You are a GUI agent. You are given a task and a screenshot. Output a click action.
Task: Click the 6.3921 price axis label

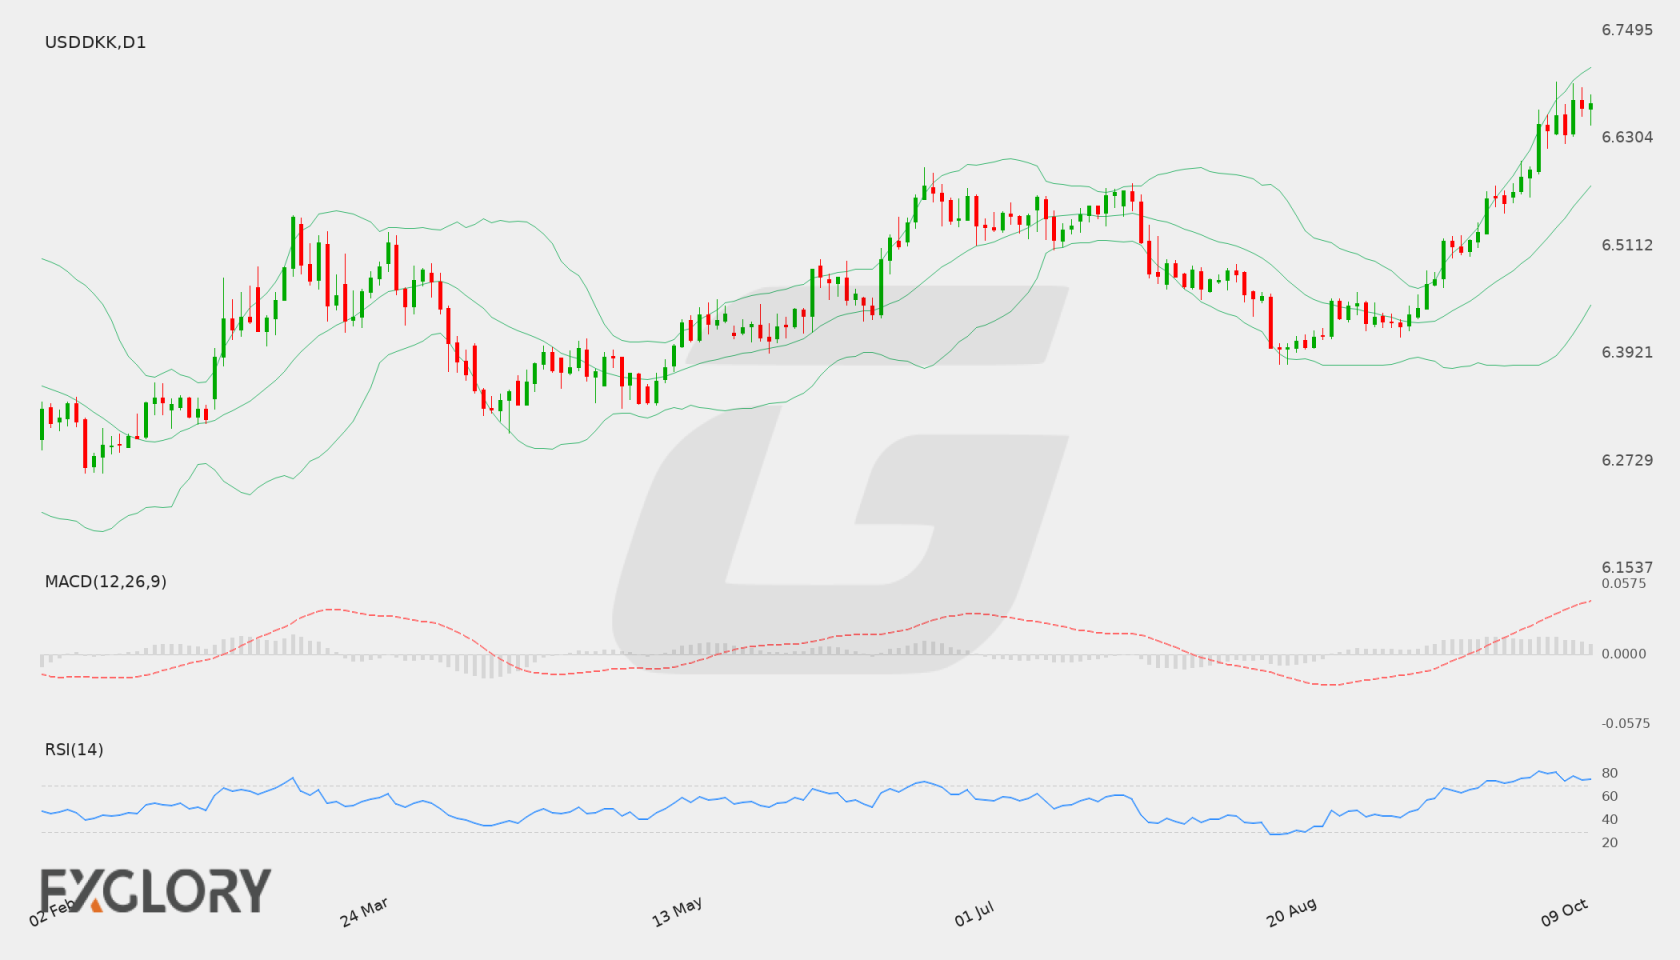point(1627,352)
